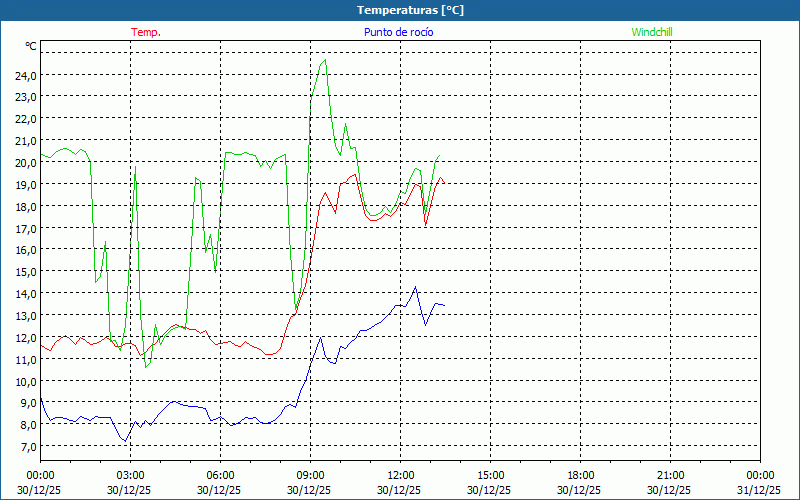This screenshot has height=500, width=800.
Task: Click the lowest dip of blue dew point line
Action: [126, 441]
